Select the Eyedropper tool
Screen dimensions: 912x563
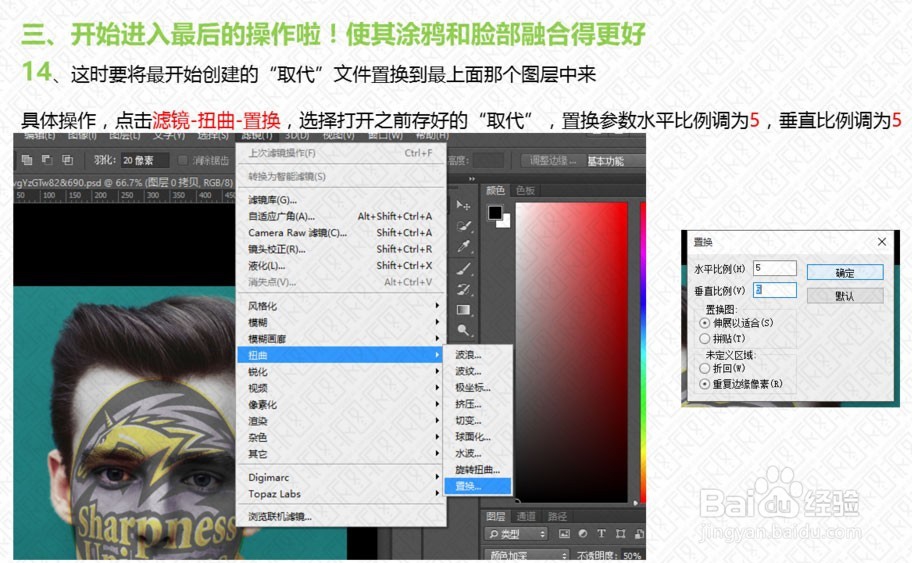[x=464, y=247]
